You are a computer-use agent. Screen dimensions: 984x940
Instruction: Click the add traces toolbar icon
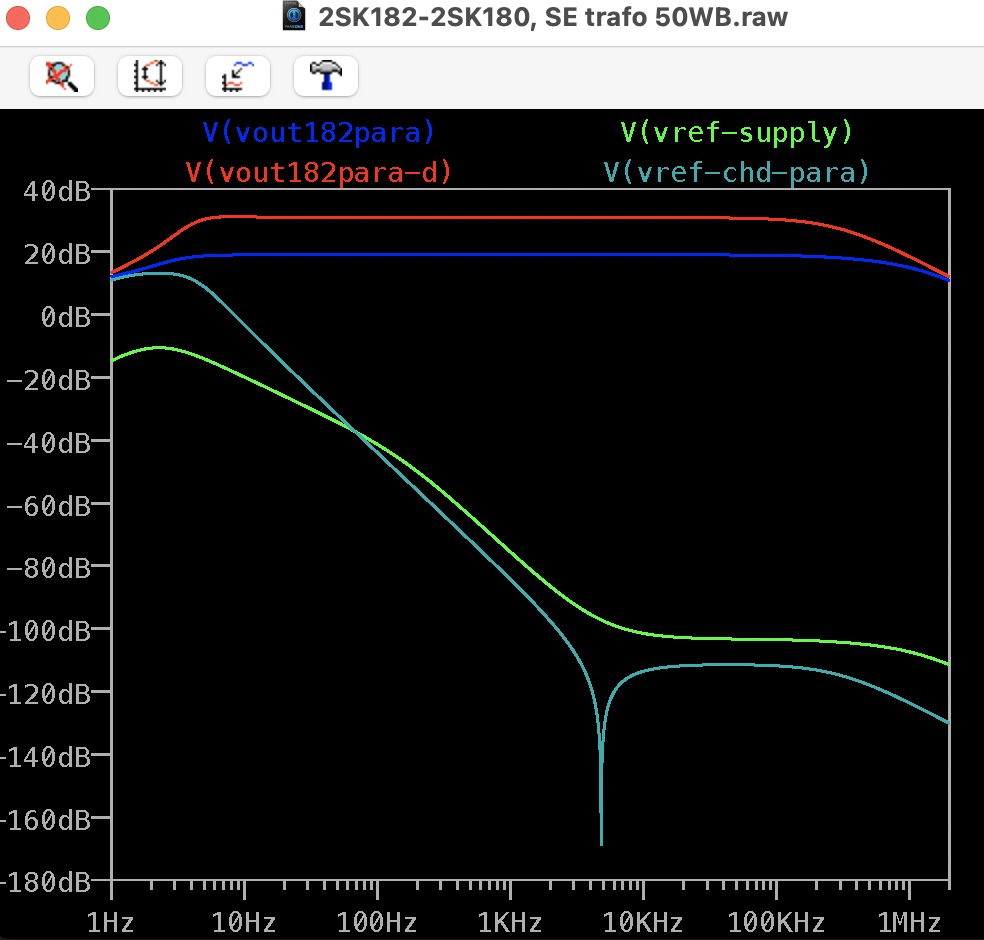click(238, 76)
